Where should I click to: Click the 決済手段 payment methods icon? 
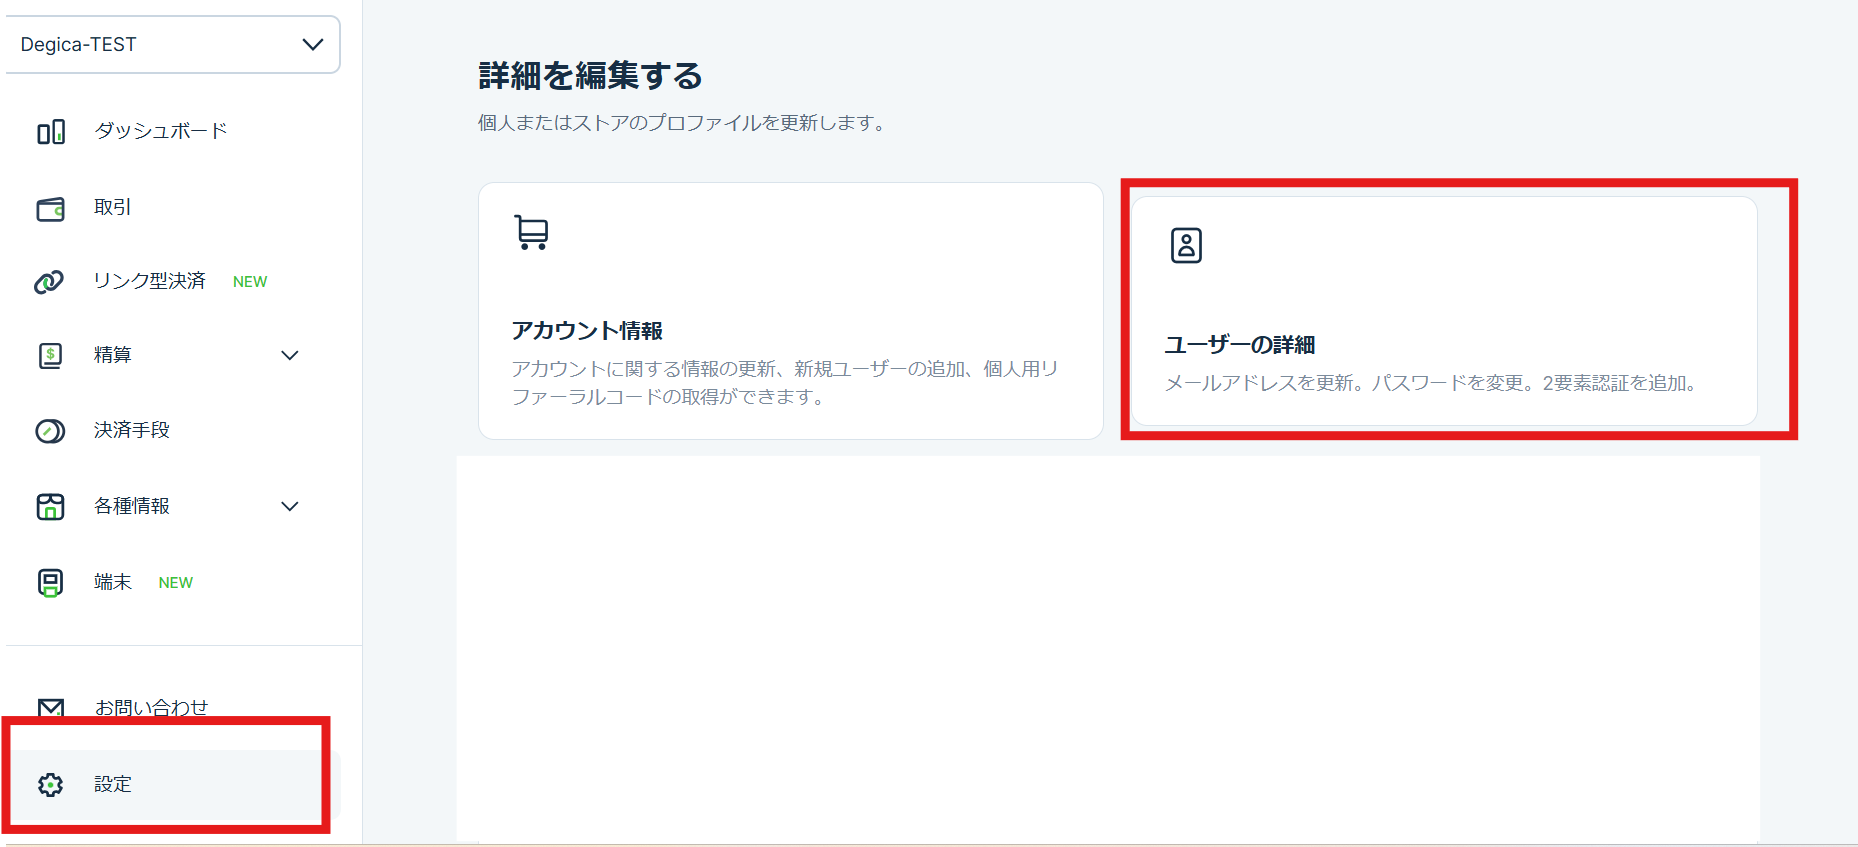tap(50, 431)
